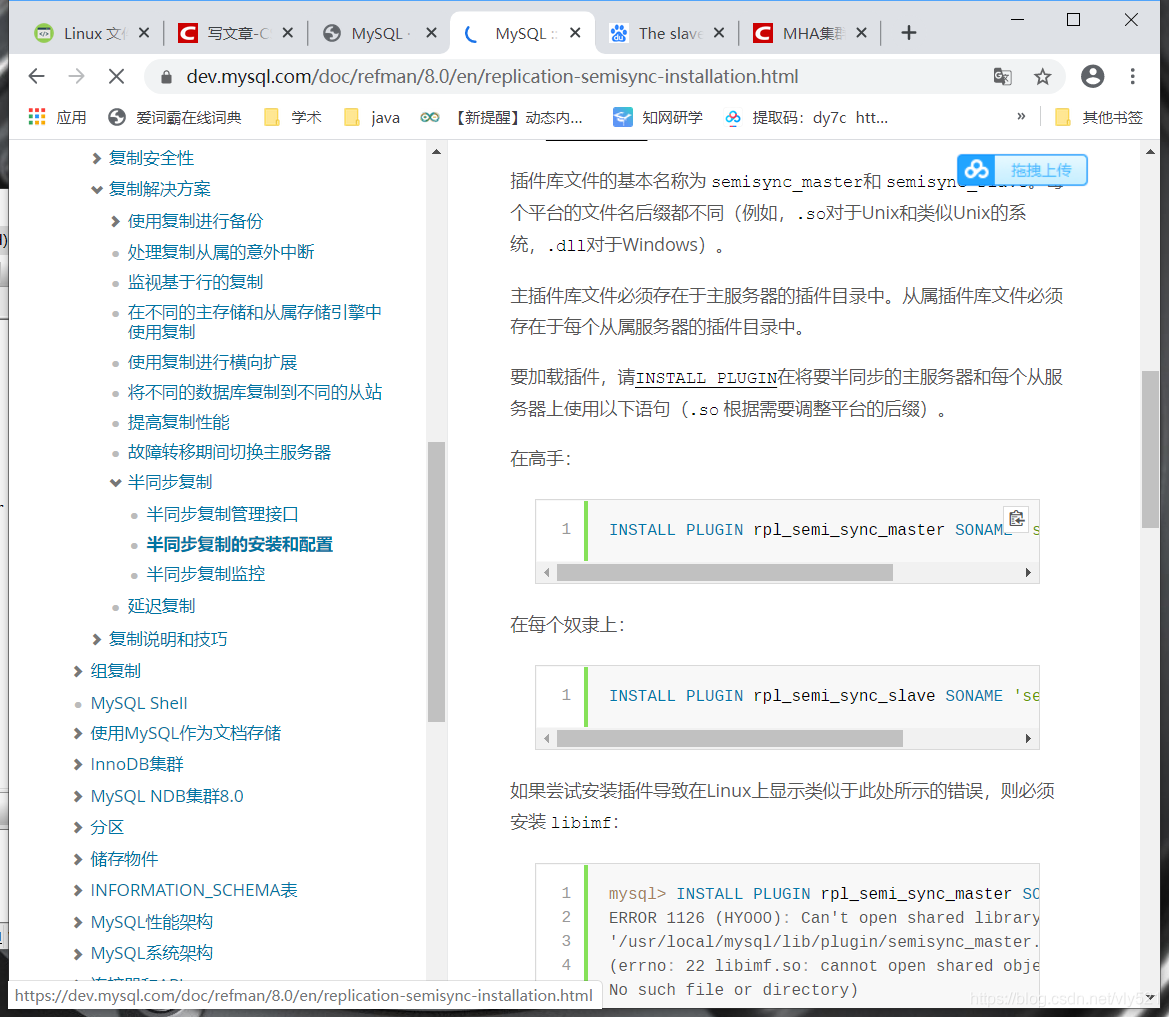Screen dimensions: 1169x1017
Task: Click the sidebar vertical scrollbar thumb
Action: coord(437,582)
